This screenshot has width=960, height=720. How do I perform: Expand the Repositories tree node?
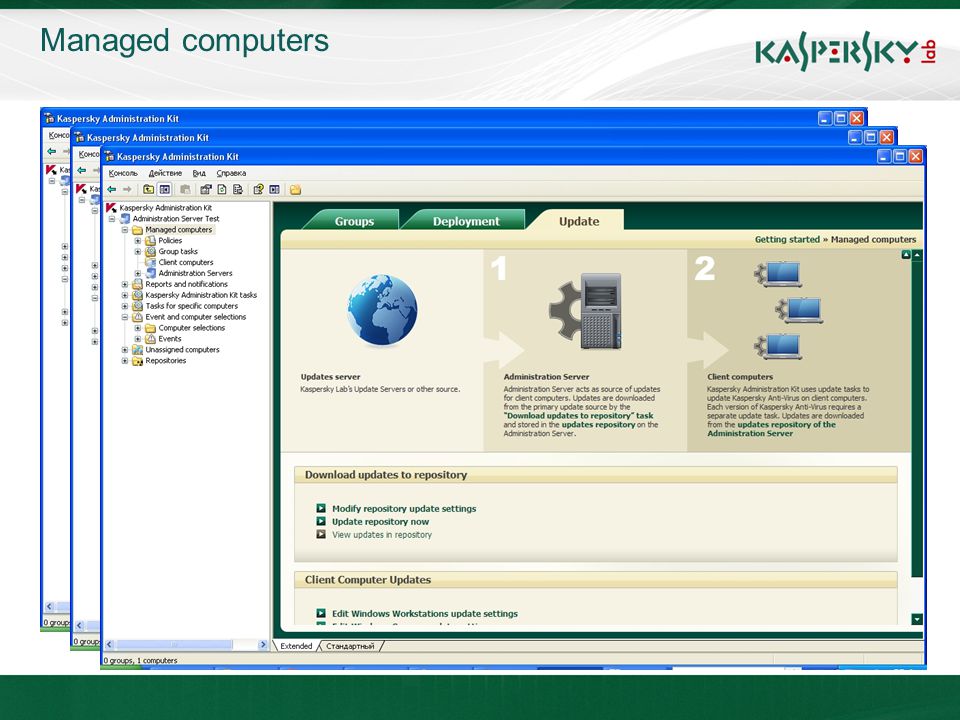[x=125, y=361]
